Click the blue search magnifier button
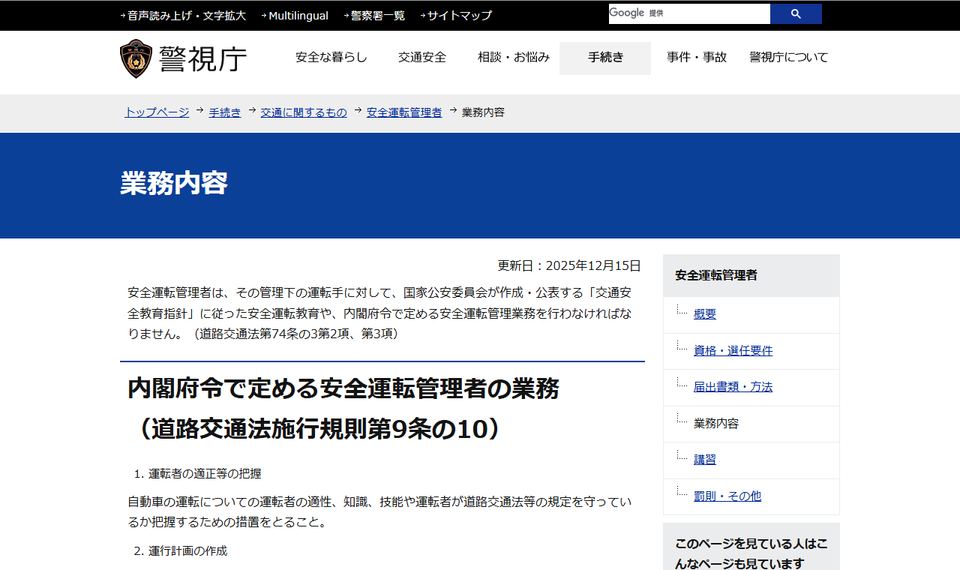The width and height of the screenshot is (960, 570). coord(795,13)
